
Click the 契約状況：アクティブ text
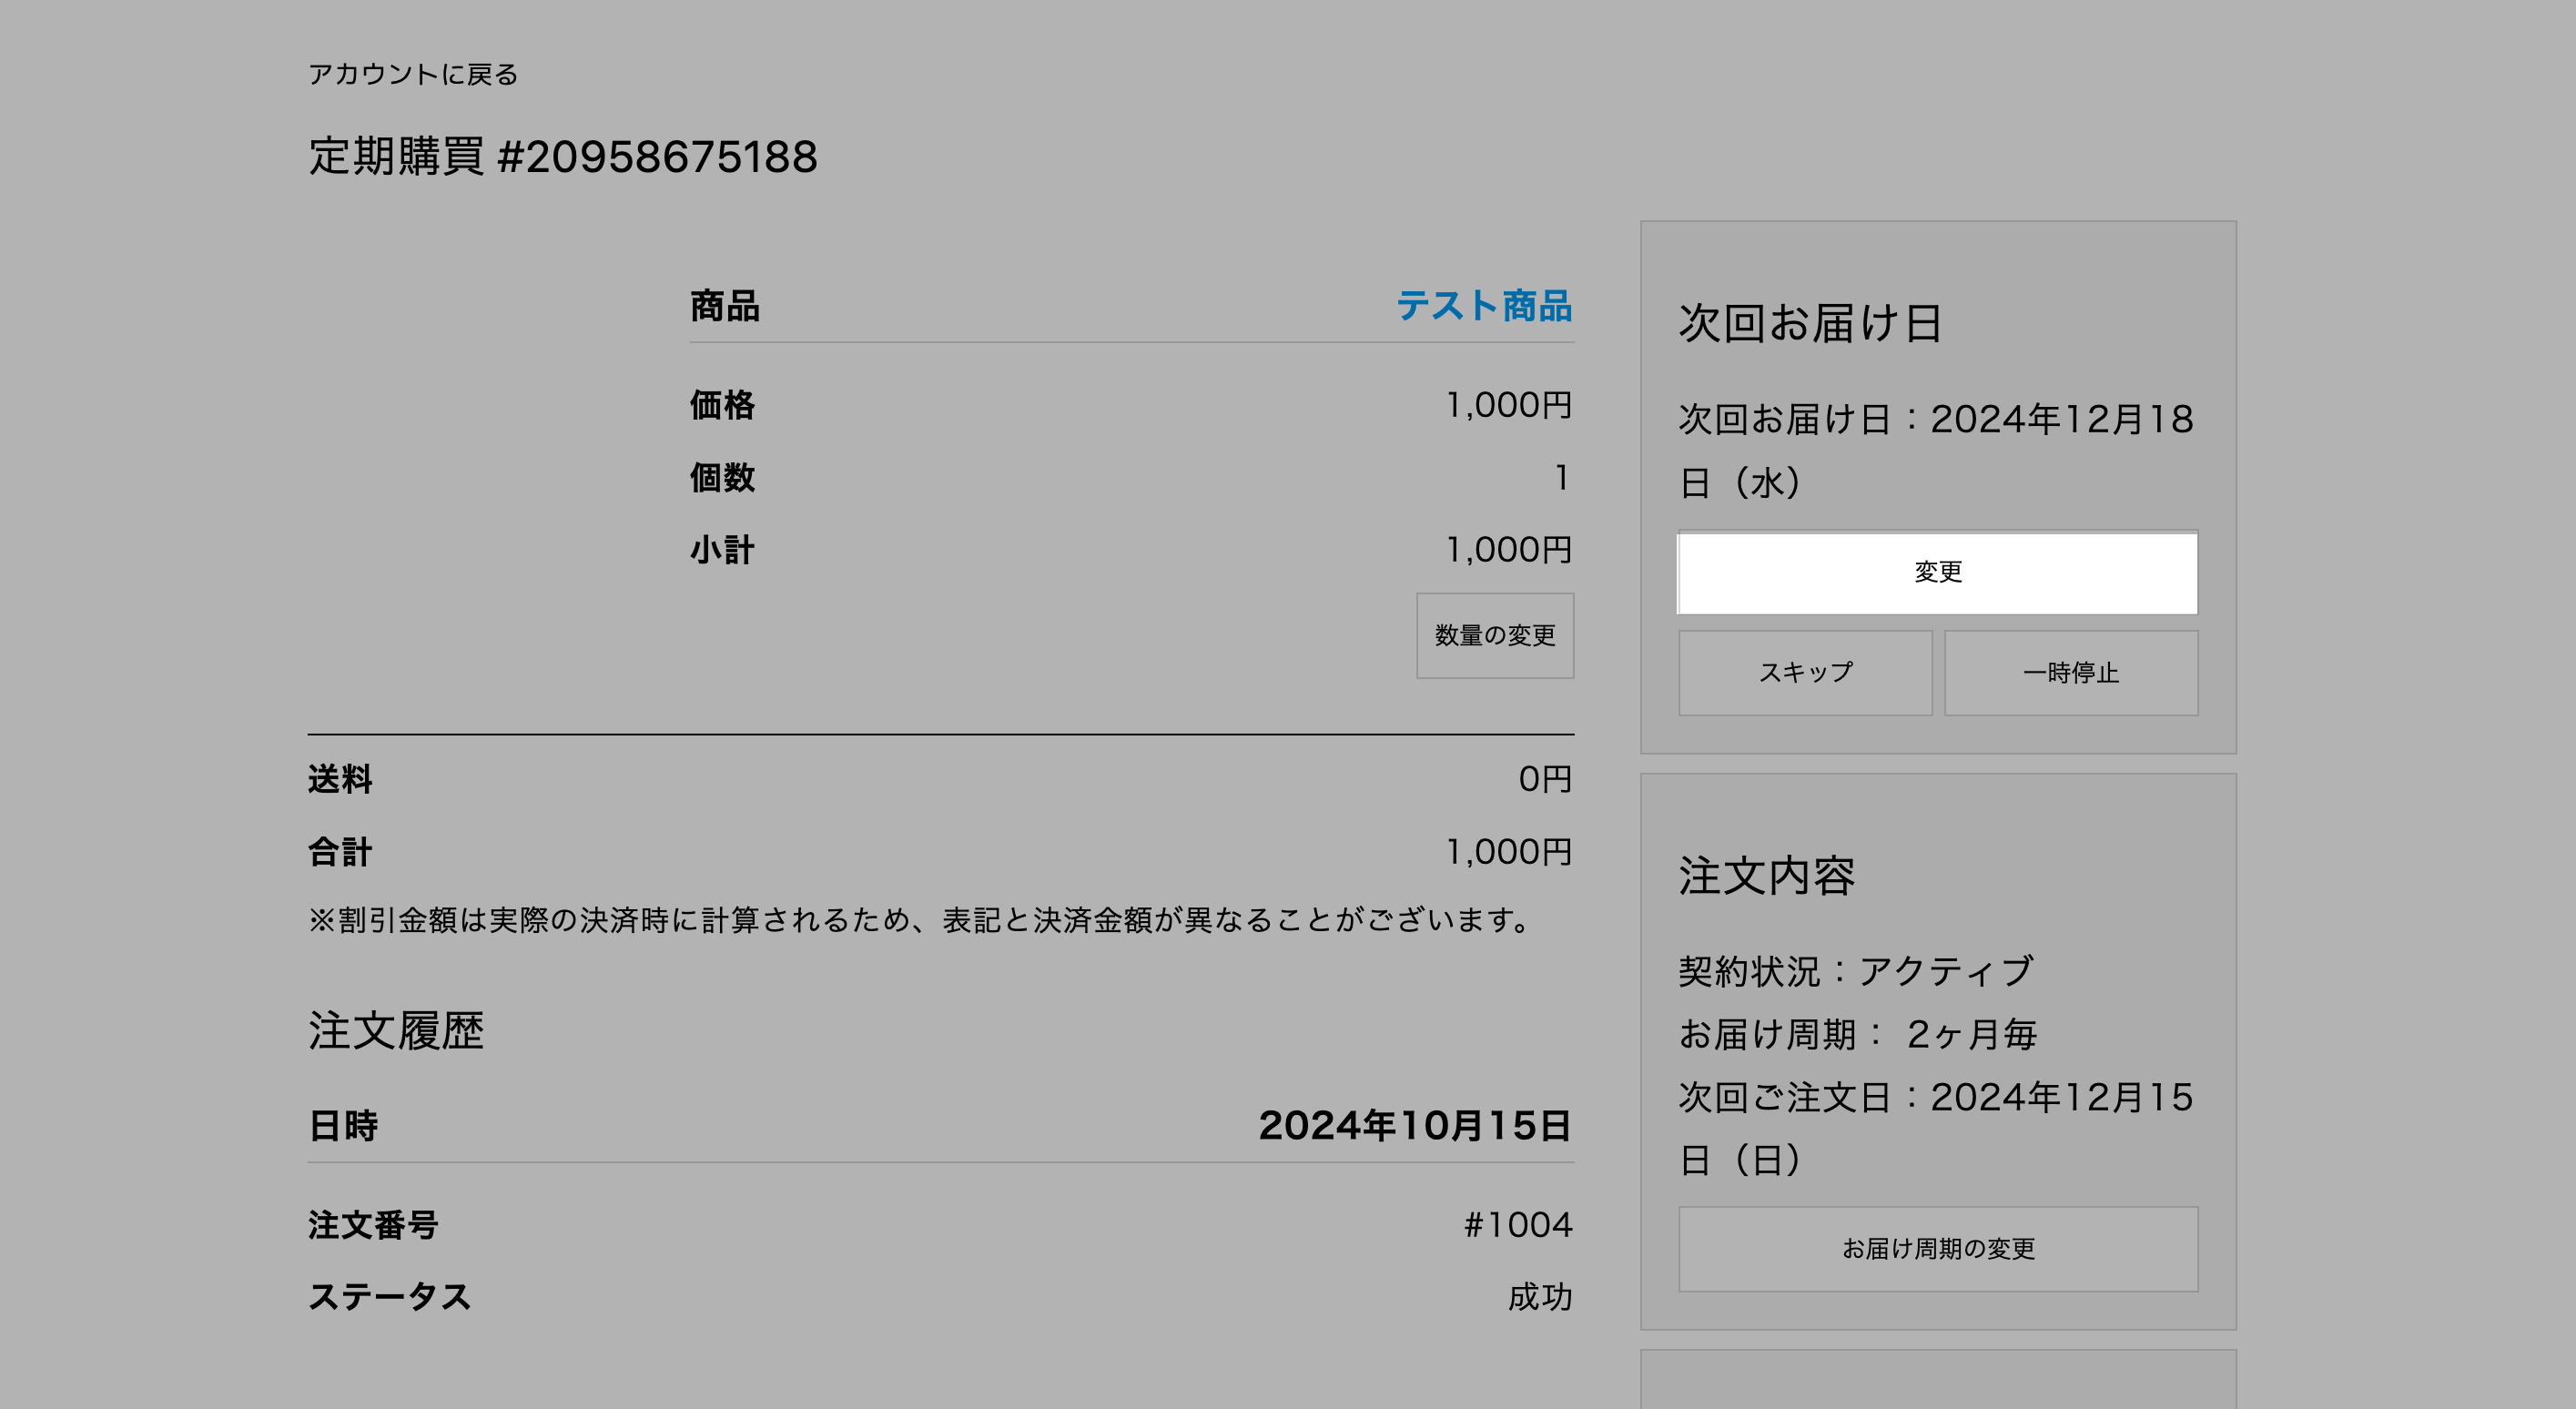(1856, 971)
